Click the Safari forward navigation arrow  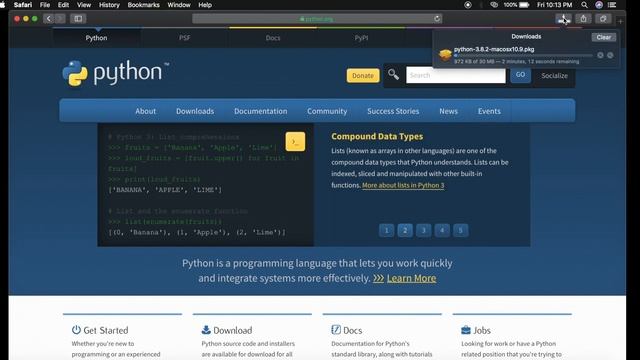(x=60, y=18)
